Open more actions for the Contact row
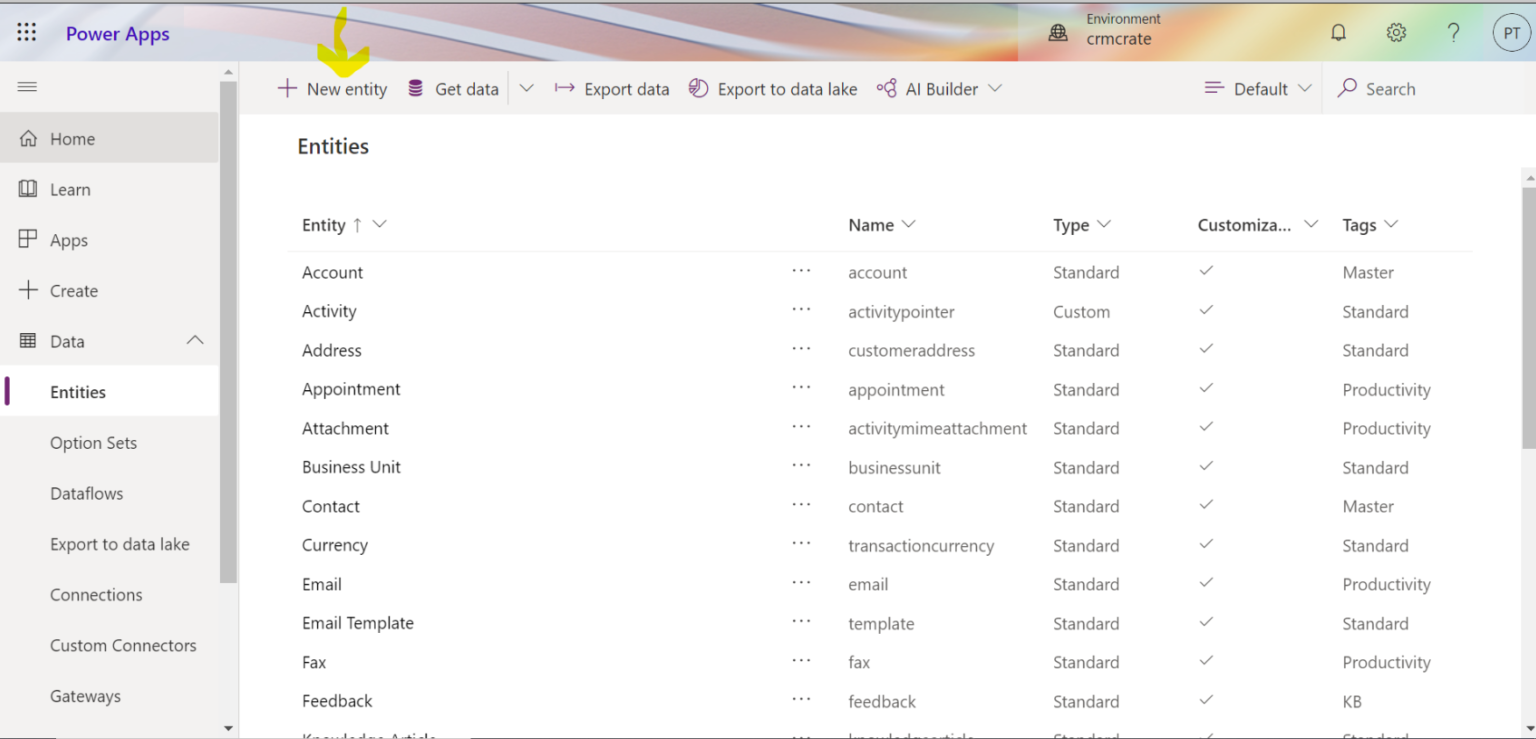Screen dimensions: 1536x739 pyautogui.click(x=801, y=507)
